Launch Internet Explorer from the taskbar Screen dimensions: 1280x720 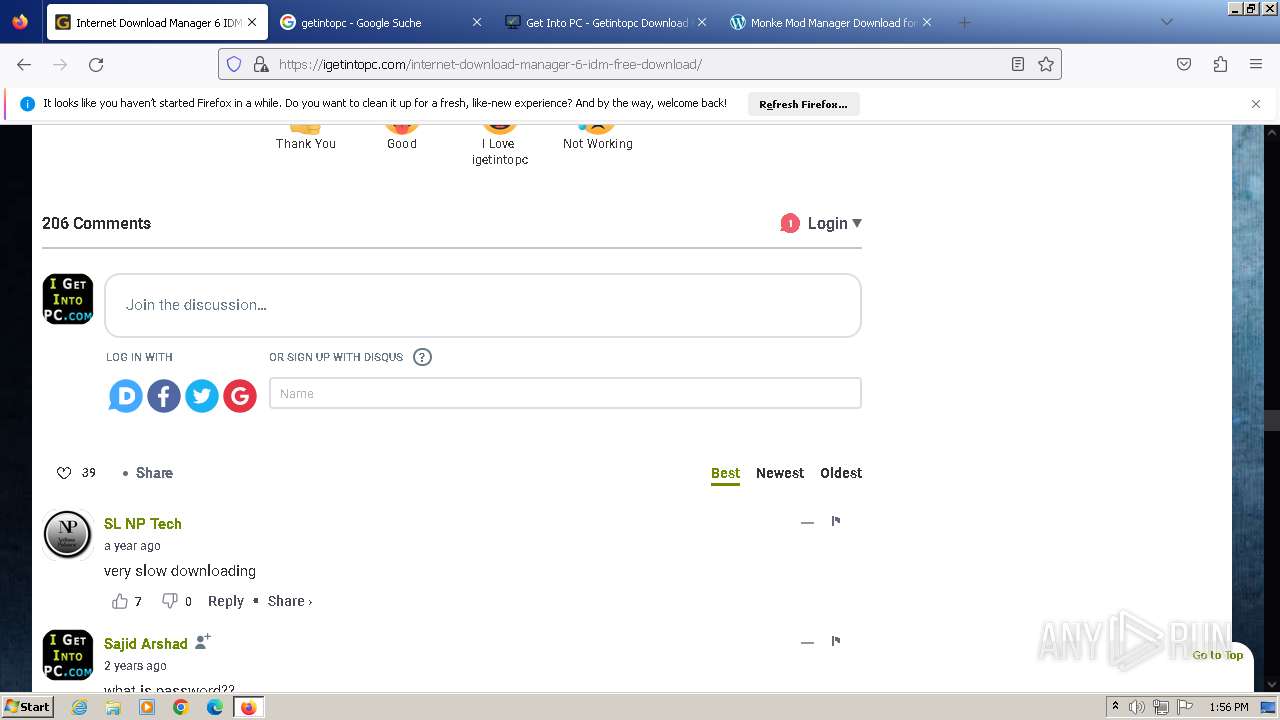click(79, 707)
